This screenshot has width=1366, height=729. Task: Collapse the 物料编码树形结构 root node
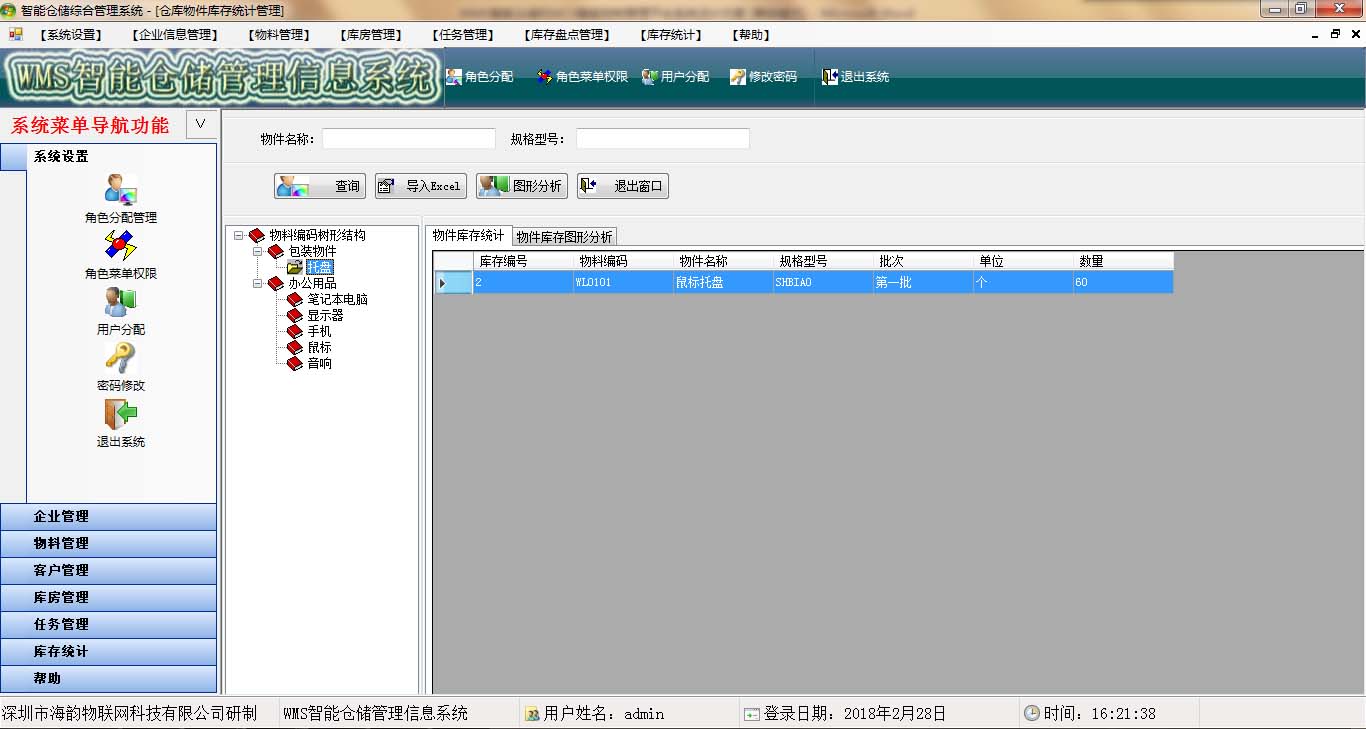[x=239, y=236]
